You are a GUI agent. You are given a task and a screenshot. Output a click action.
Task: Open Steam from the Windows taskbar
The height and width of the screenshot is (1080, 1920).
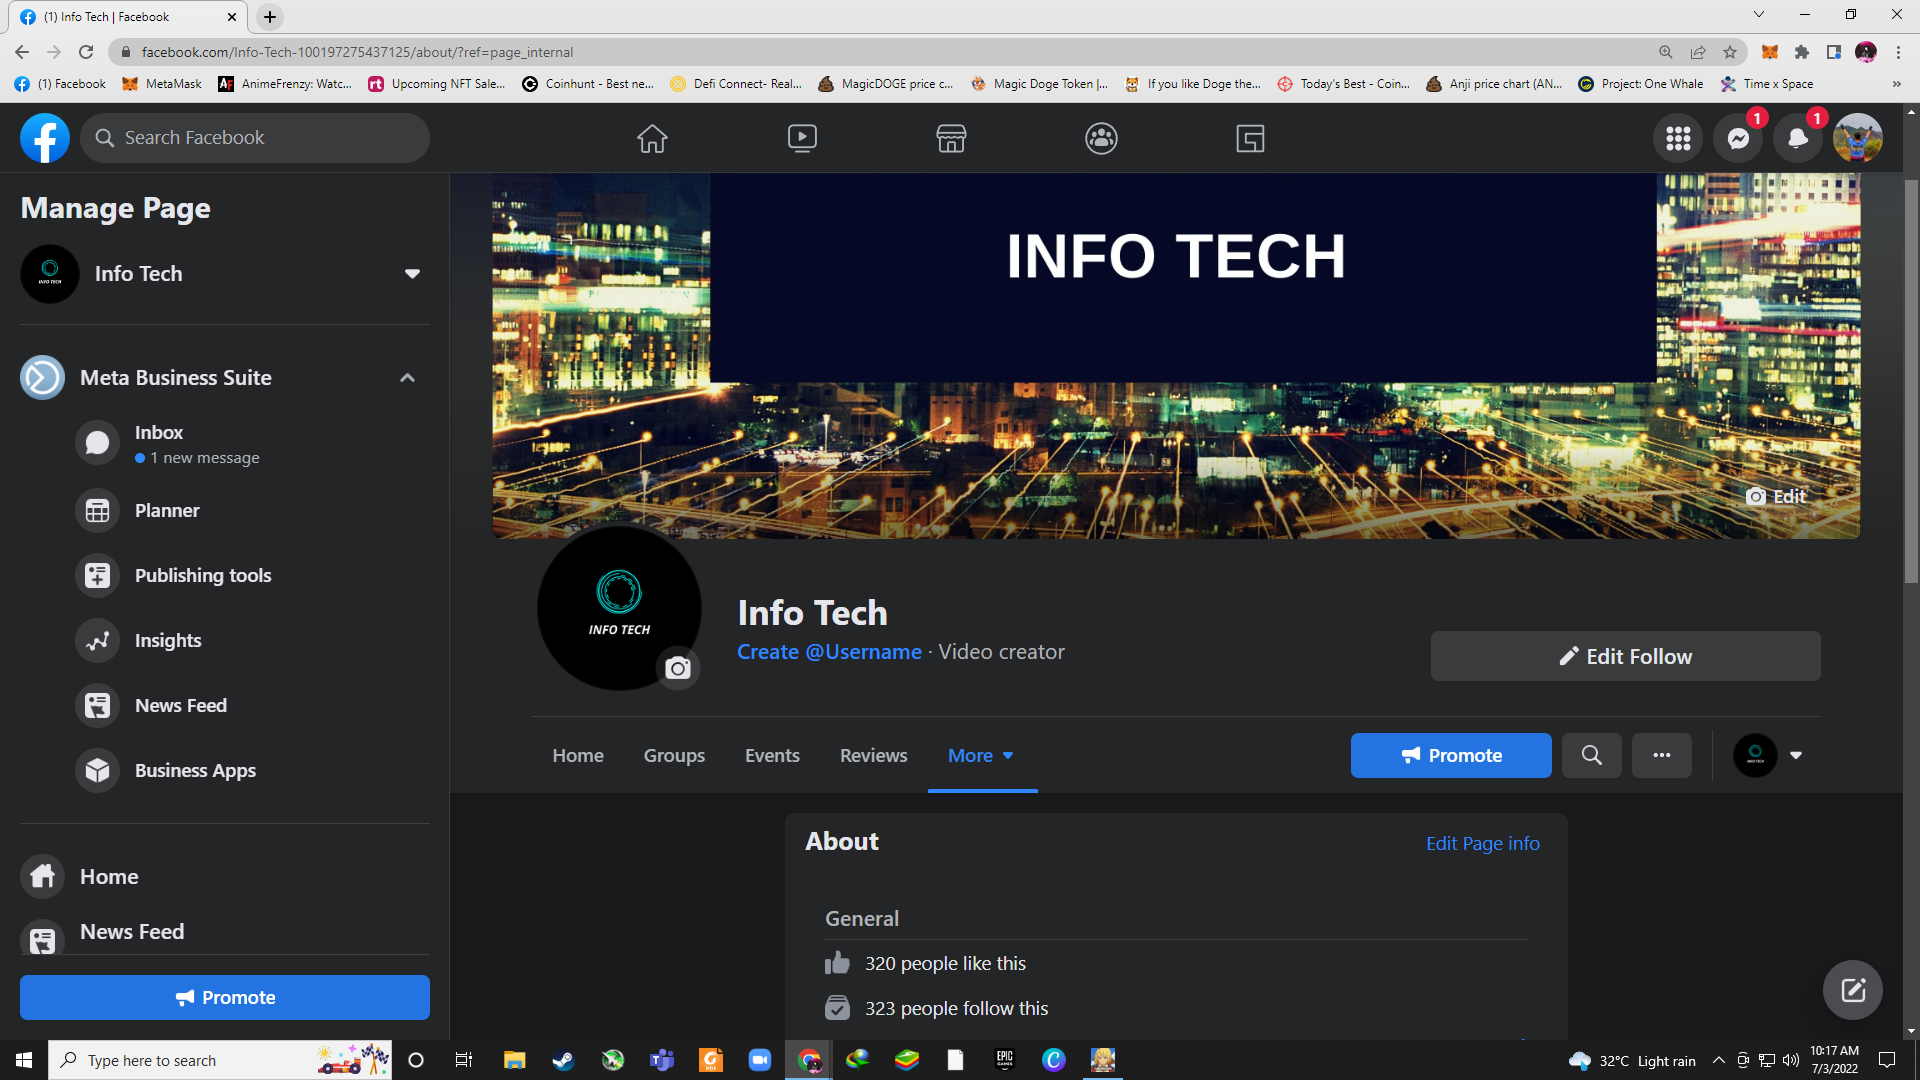tap(563, 1060)
